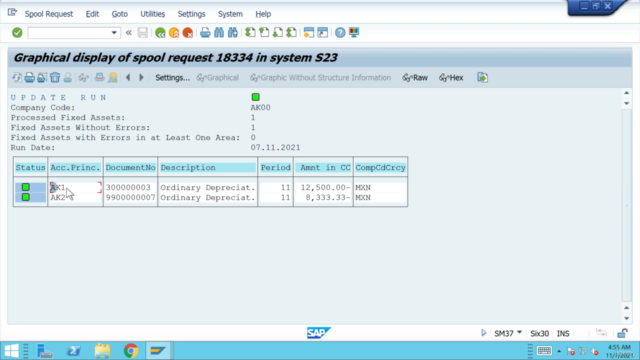This screenshot has height=360, width=640.
Task: Click the lock icon in status bar
Action: pyautogui.click(x=622, y=333)
